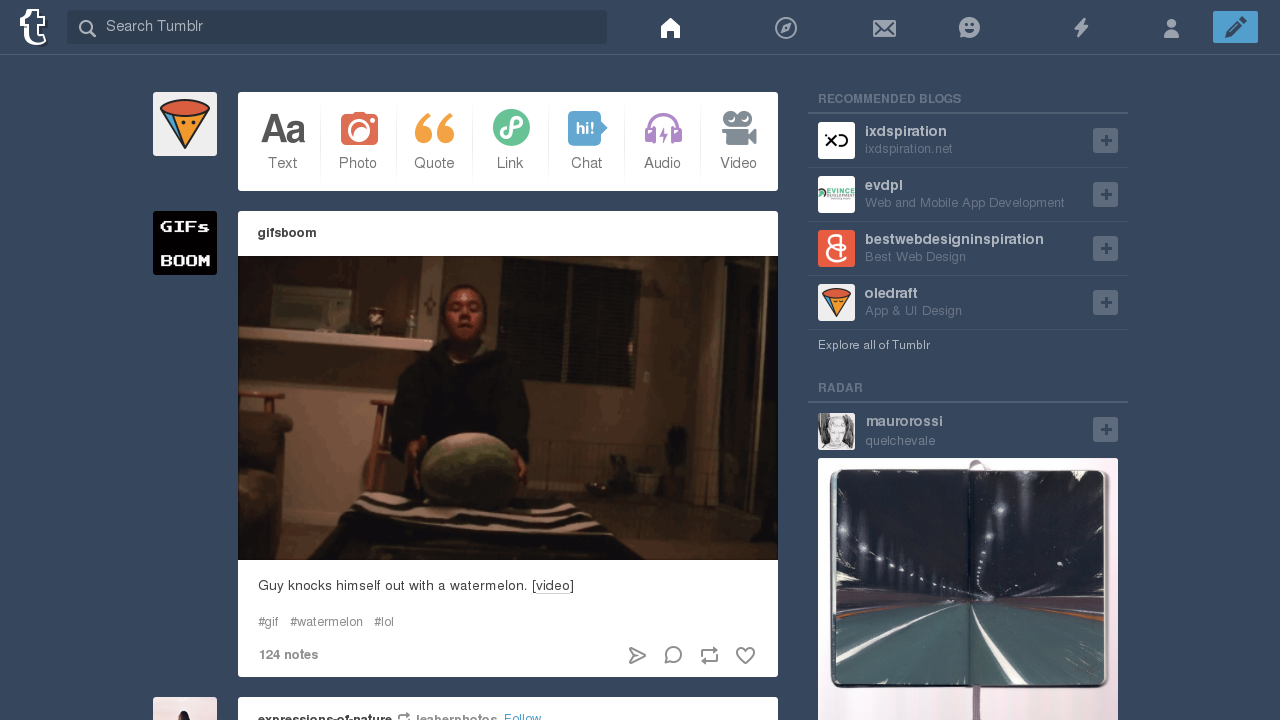Click 'ixdspiration.net' subtitle text
1280x720 pixels.
pyautogui.click(x=909, y=149)
